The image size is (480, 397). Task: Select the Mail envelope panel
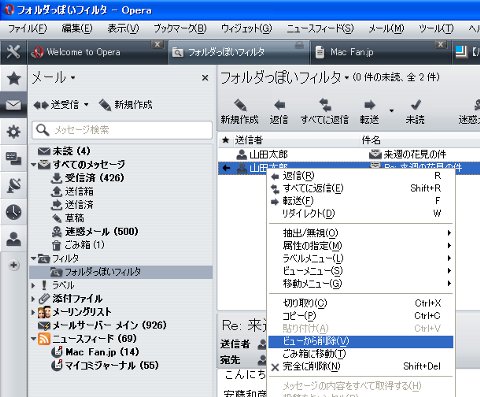pos(14,105)
